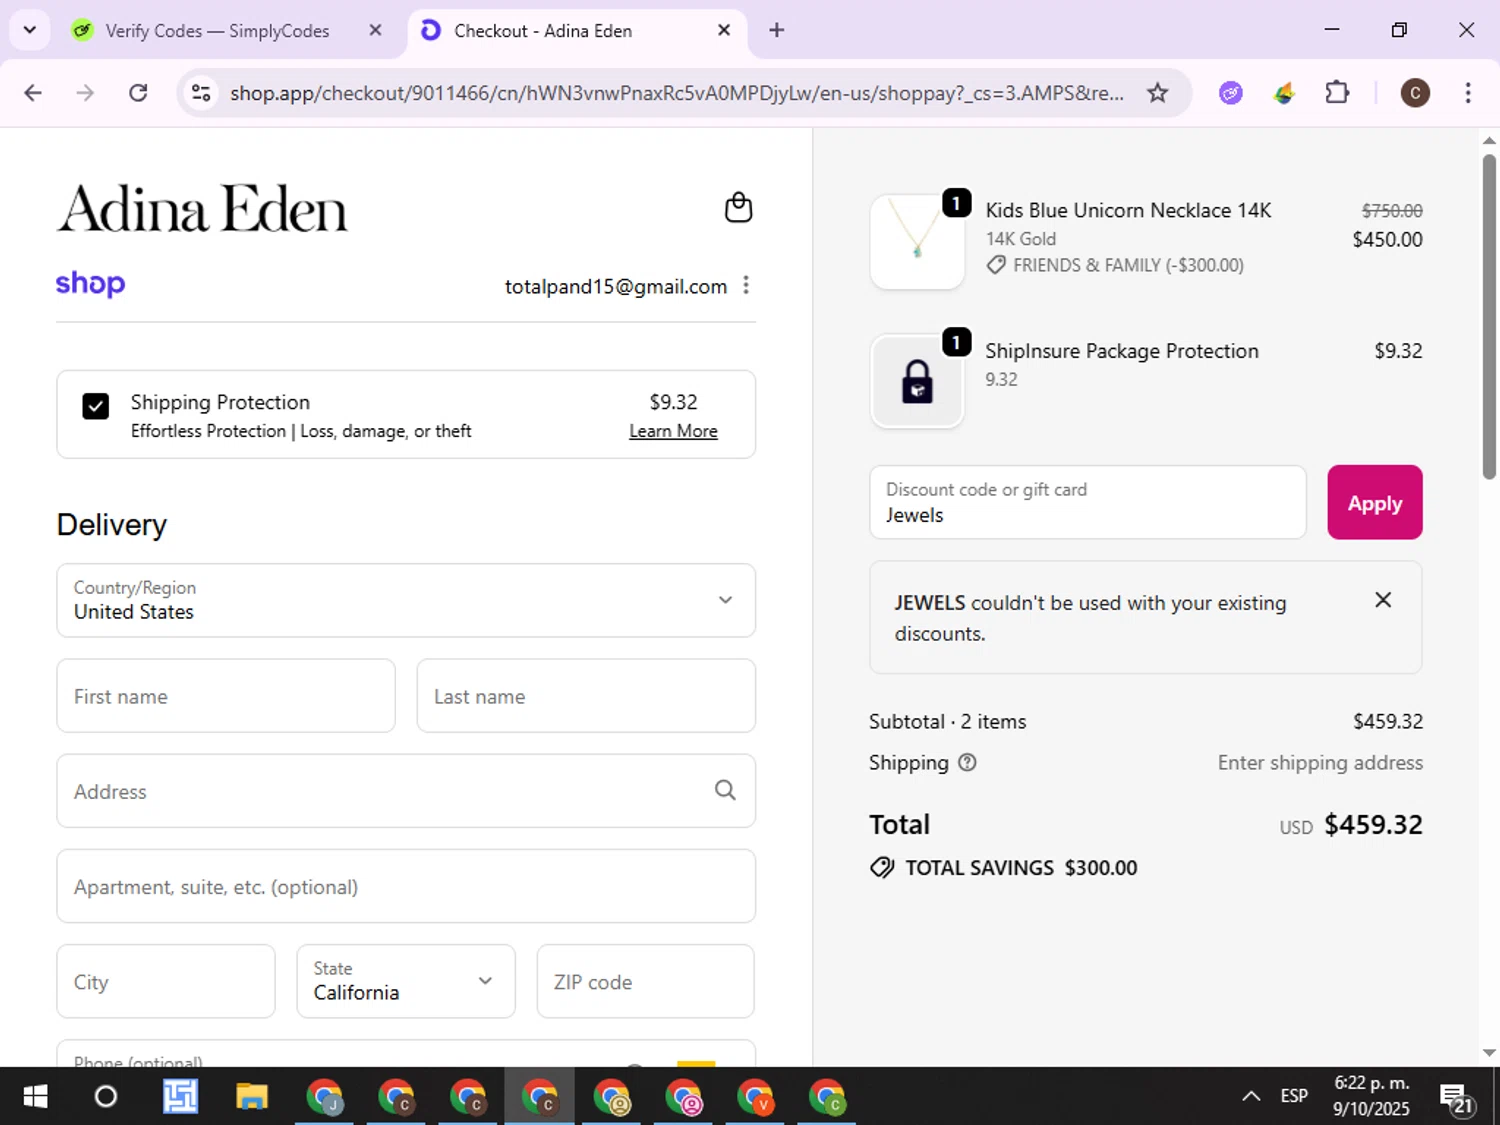This screenshot has height=1125, width=1500.
Task: Click the Adina Eden store logo
Action: (x=202, y=208)
